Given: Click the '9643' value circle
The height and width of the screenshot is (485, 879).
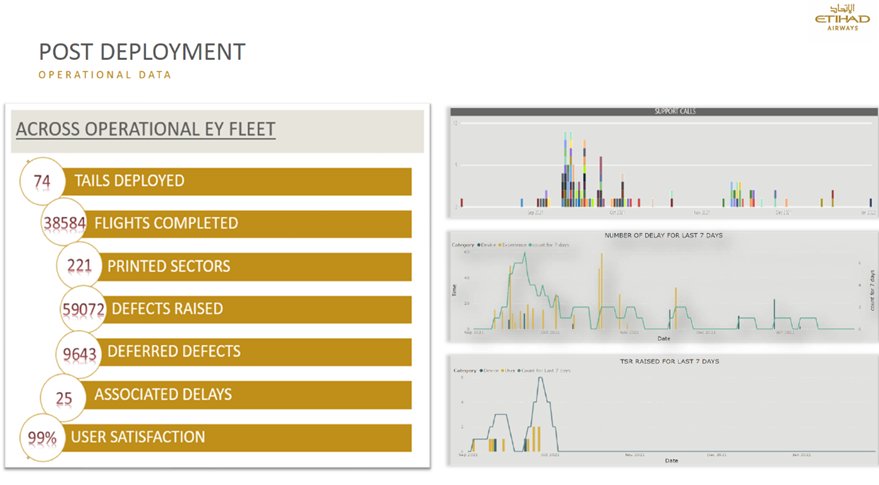Looking at the screenshot, I should (79, 354).
